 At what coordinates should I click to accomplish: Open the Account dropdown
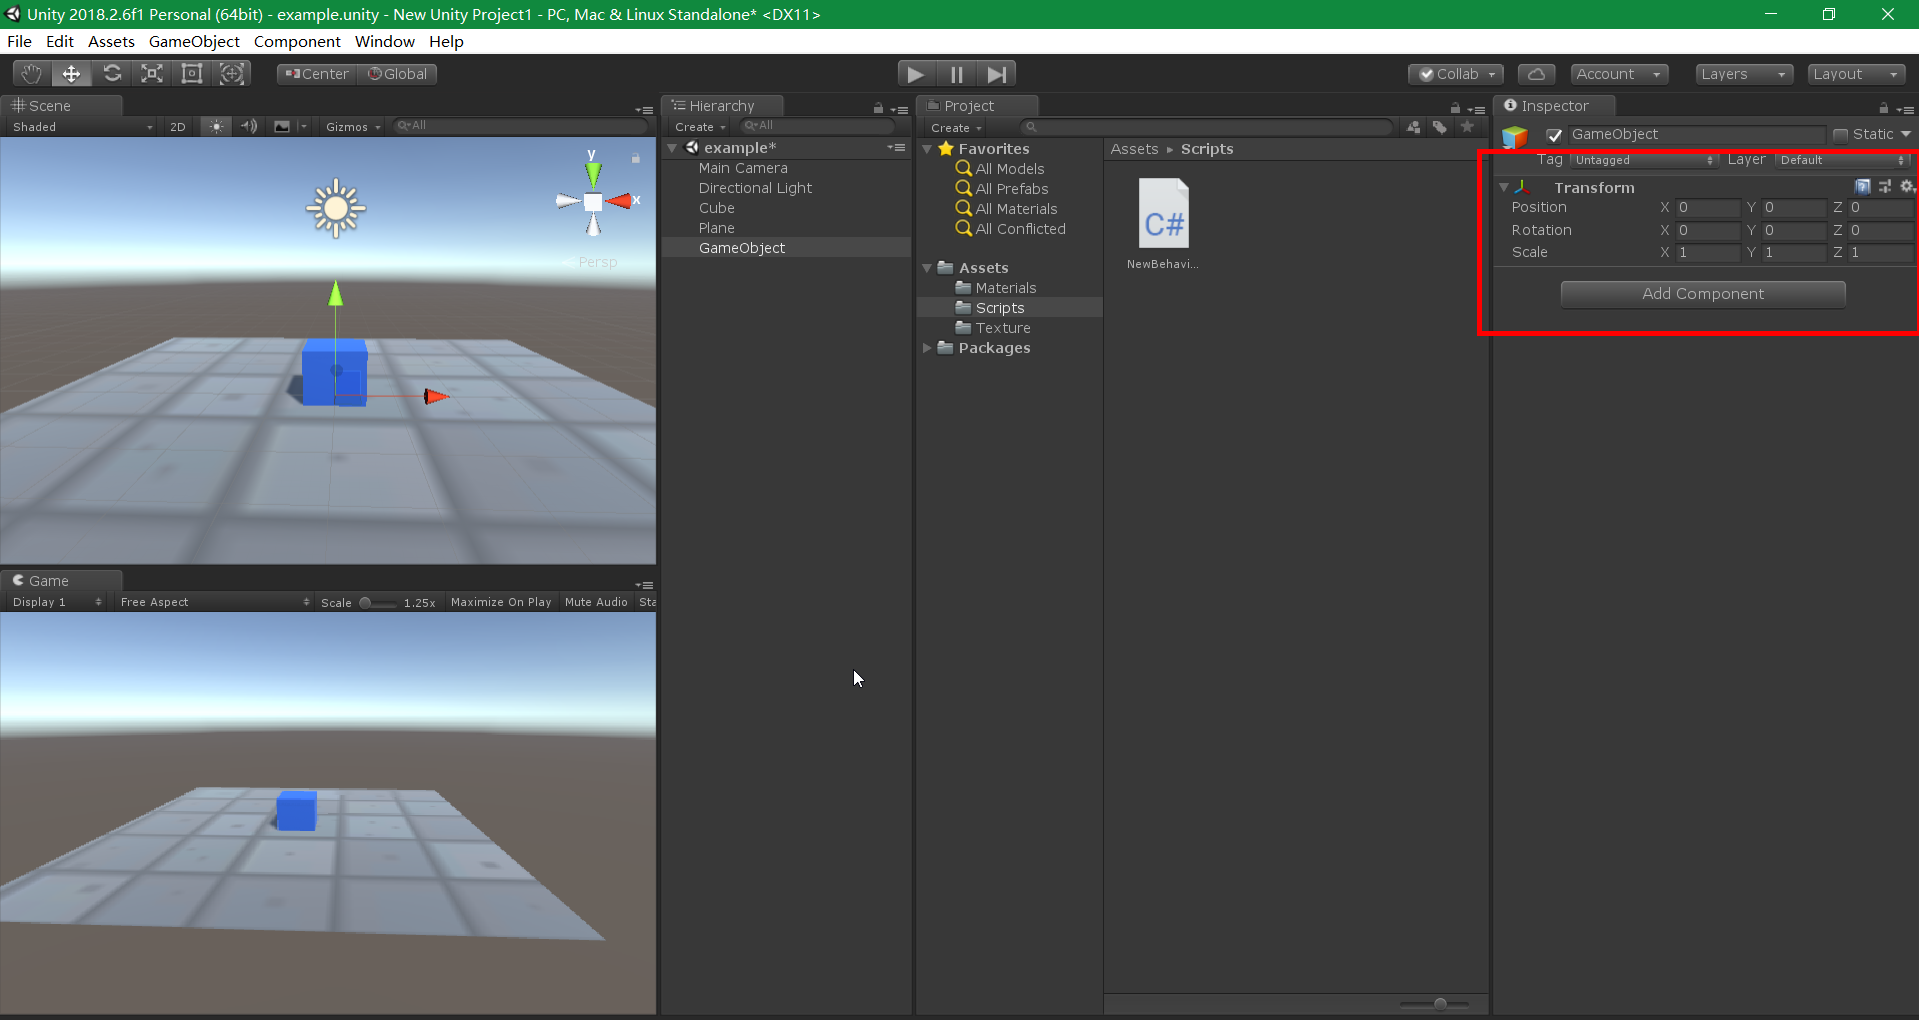[x=1618, y=74]
